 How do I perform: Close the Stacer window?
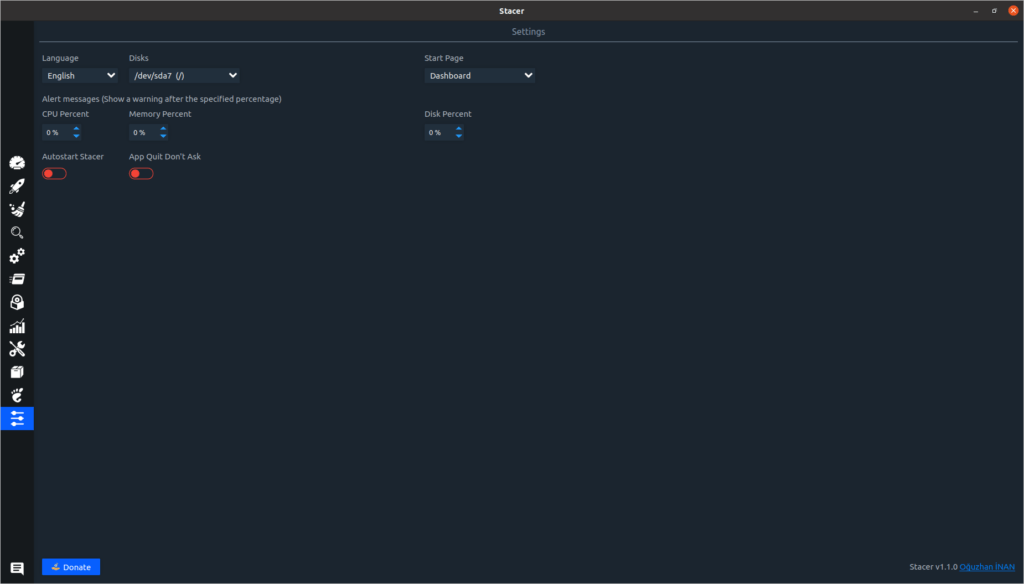pyautogui.click(x=1014, y=10)
